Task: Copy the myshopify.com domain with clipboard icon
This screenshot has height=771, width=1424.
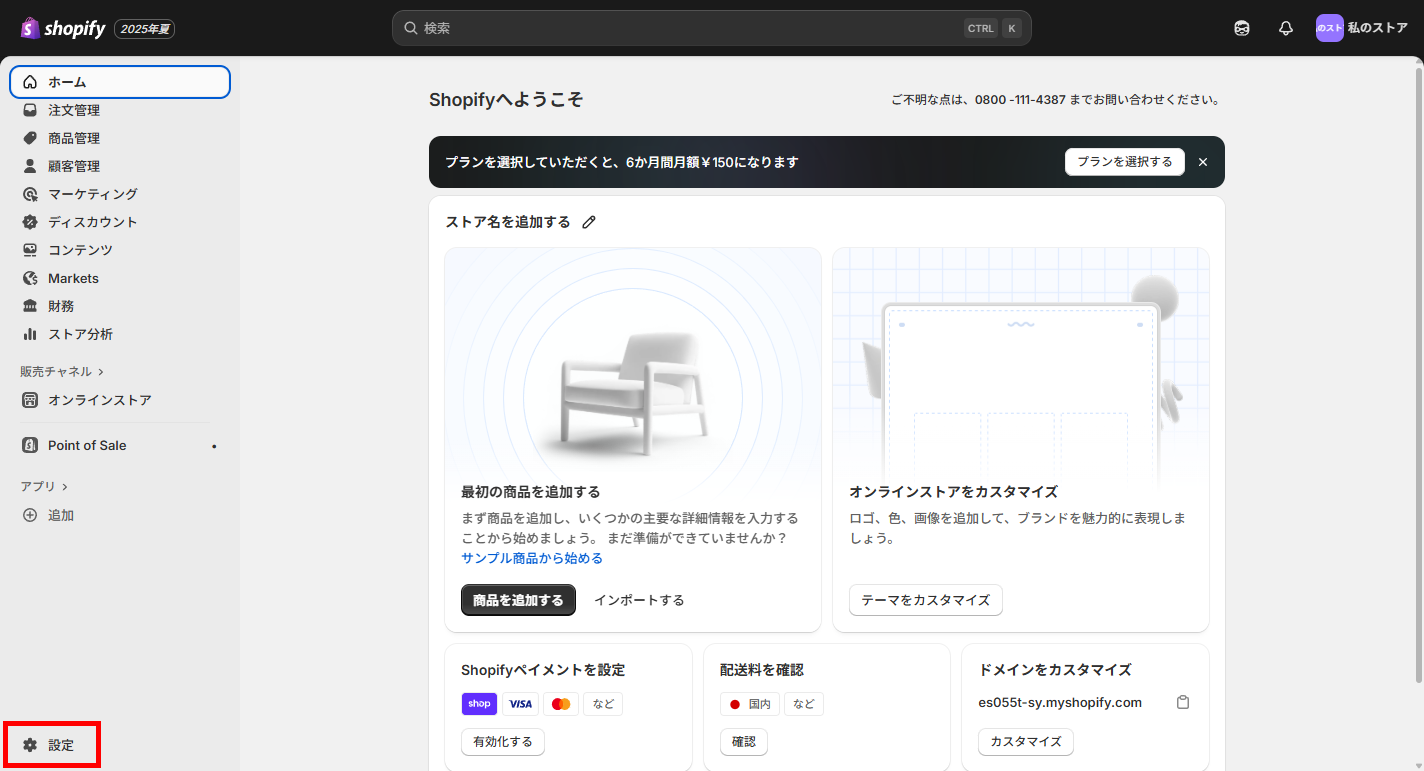Action: [x=1183, y=702]
